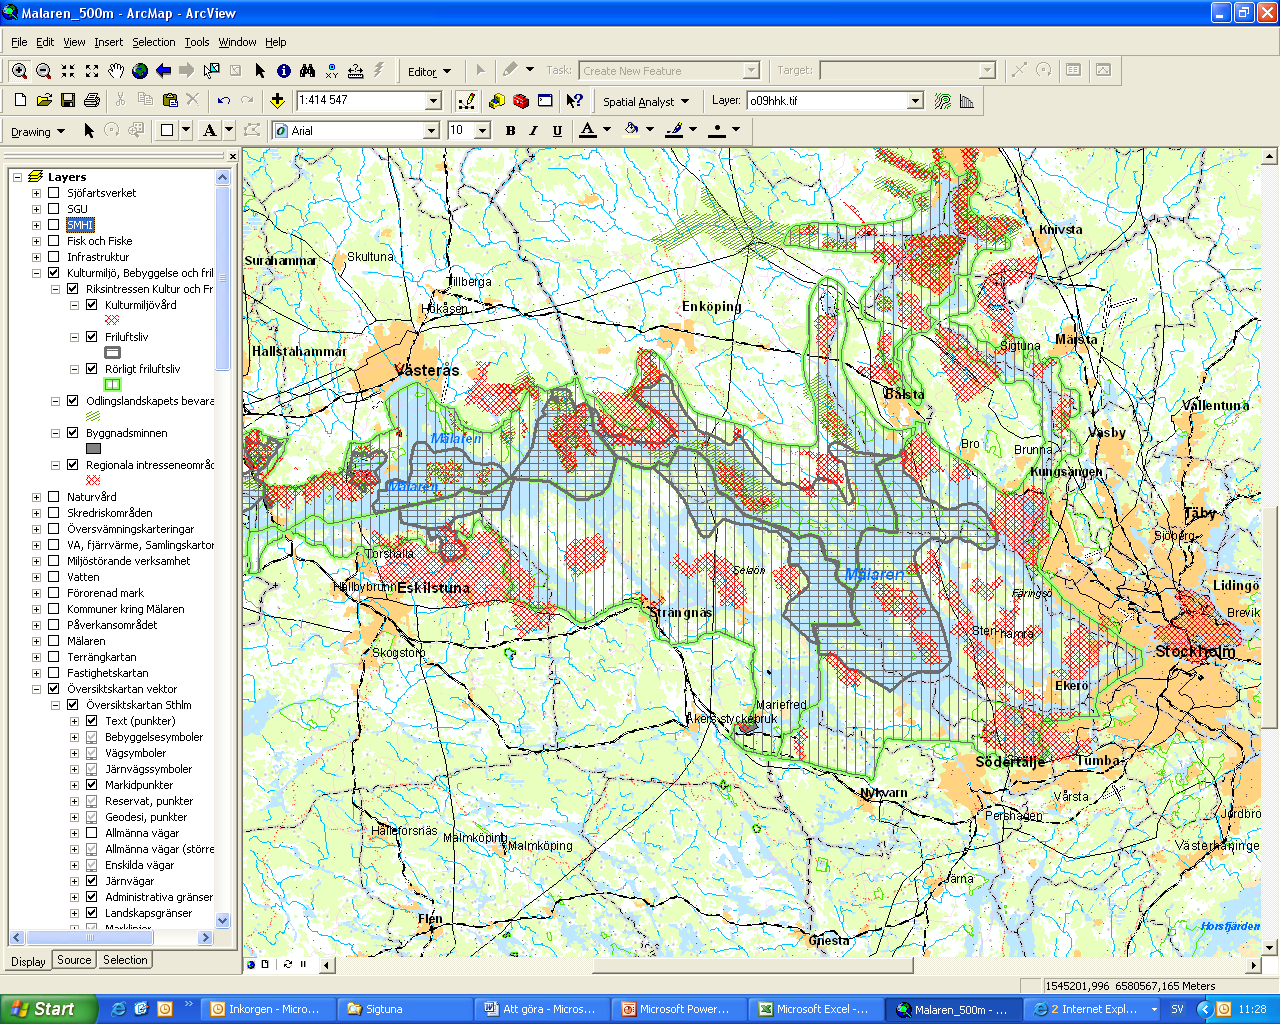Choose the Select Elements arrow in Tools toolbar

(x=260, y=71)
